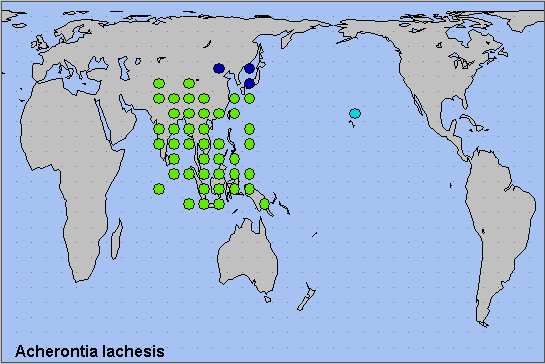Select the dark blue dot on mainland Asia
Screen dimensions: 545x364
click(219, 68)
